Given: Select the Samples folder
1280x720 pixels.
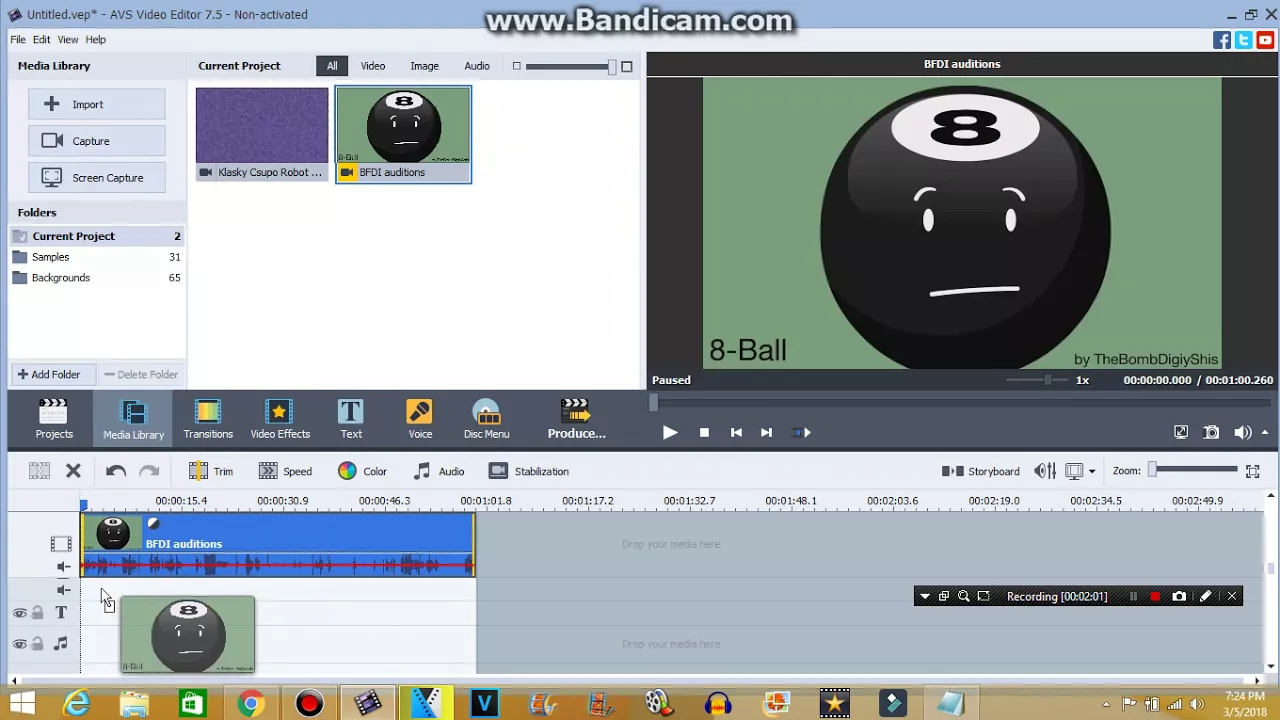Looking at the screenshot, I should click(97, 257).
